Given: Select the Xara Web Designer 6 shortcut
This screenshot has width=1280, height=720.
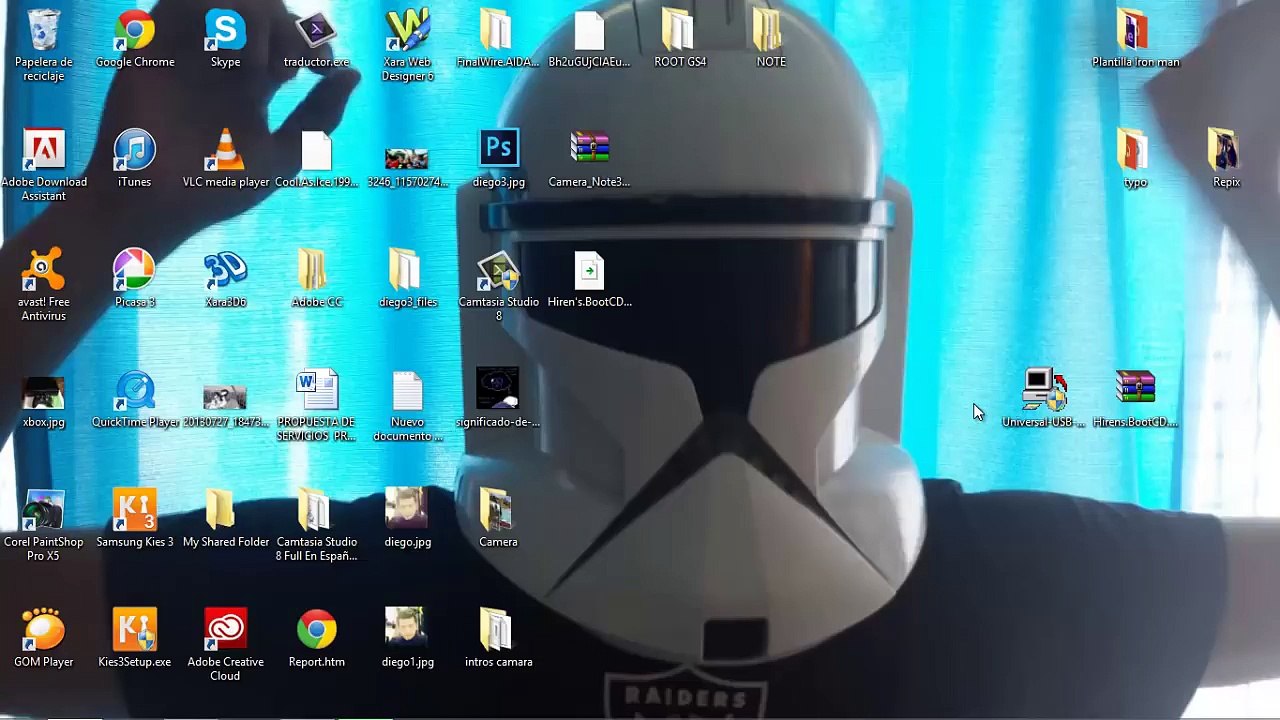Looking at the screenshot, I should click(407, 30).
